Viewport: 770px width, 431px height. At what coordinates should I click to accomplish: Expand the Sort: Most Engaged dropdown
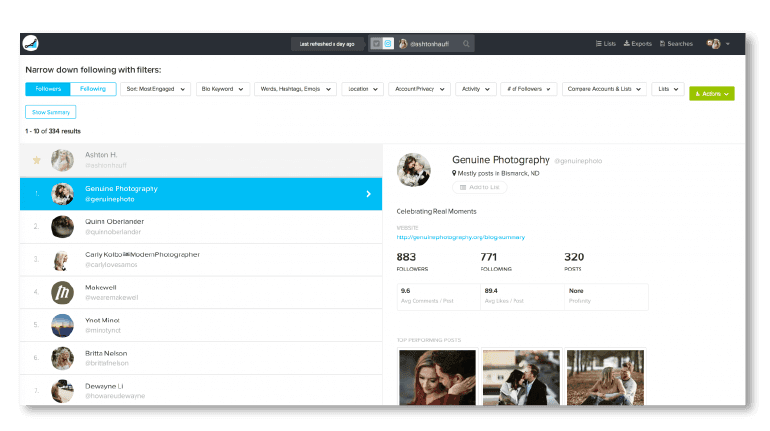pyautogui.click(x=155, y=90)
